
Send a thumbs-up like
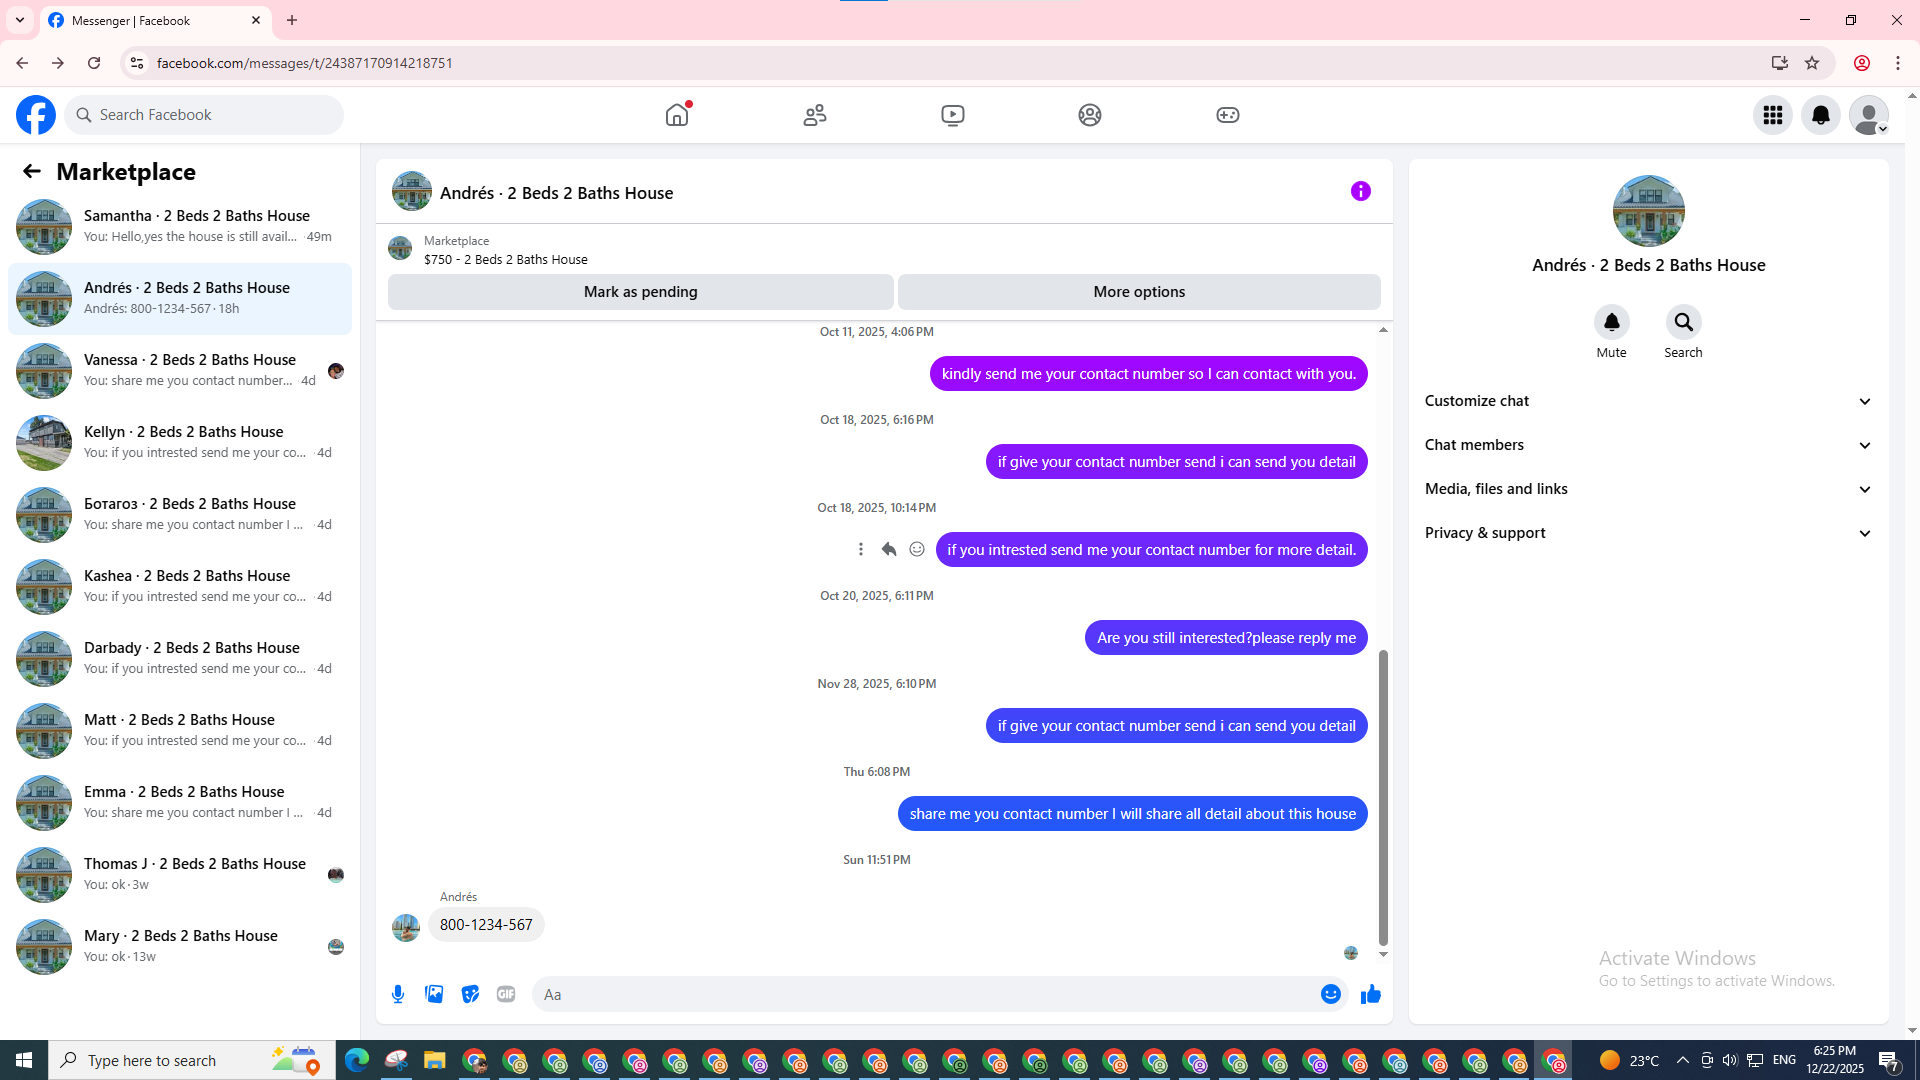1370,994
